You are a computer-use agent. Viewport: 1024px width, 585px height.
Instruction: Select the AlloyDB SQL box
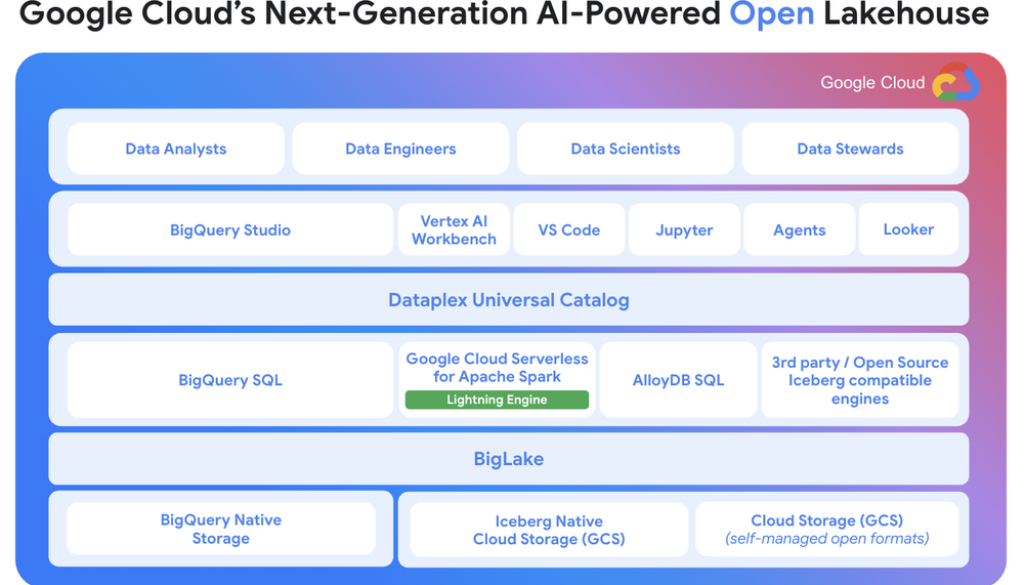point(678,380)
